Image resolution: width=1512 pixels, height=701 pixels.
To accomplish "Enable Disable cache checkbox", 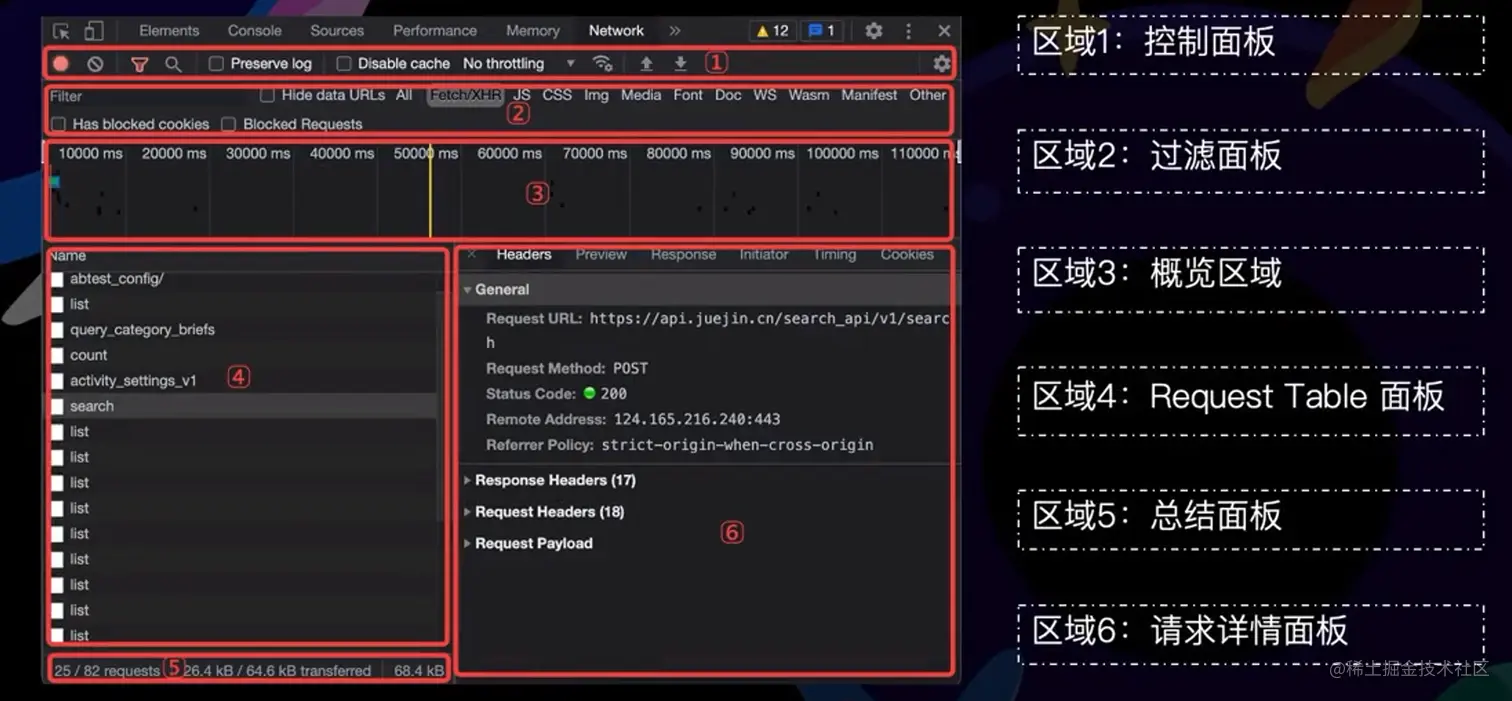I will coord(343,63).
